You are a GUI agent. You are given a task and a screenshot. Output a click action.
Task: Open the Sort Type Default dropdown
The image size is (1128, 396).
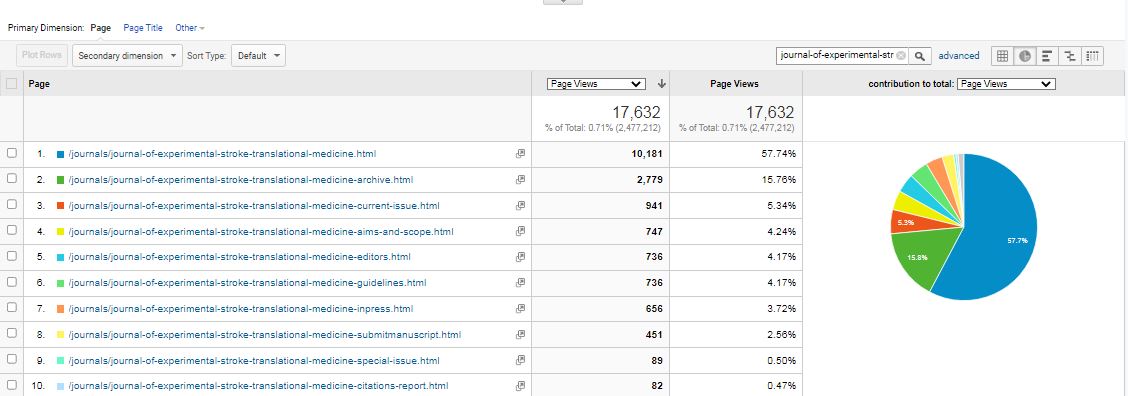point(258,55)
